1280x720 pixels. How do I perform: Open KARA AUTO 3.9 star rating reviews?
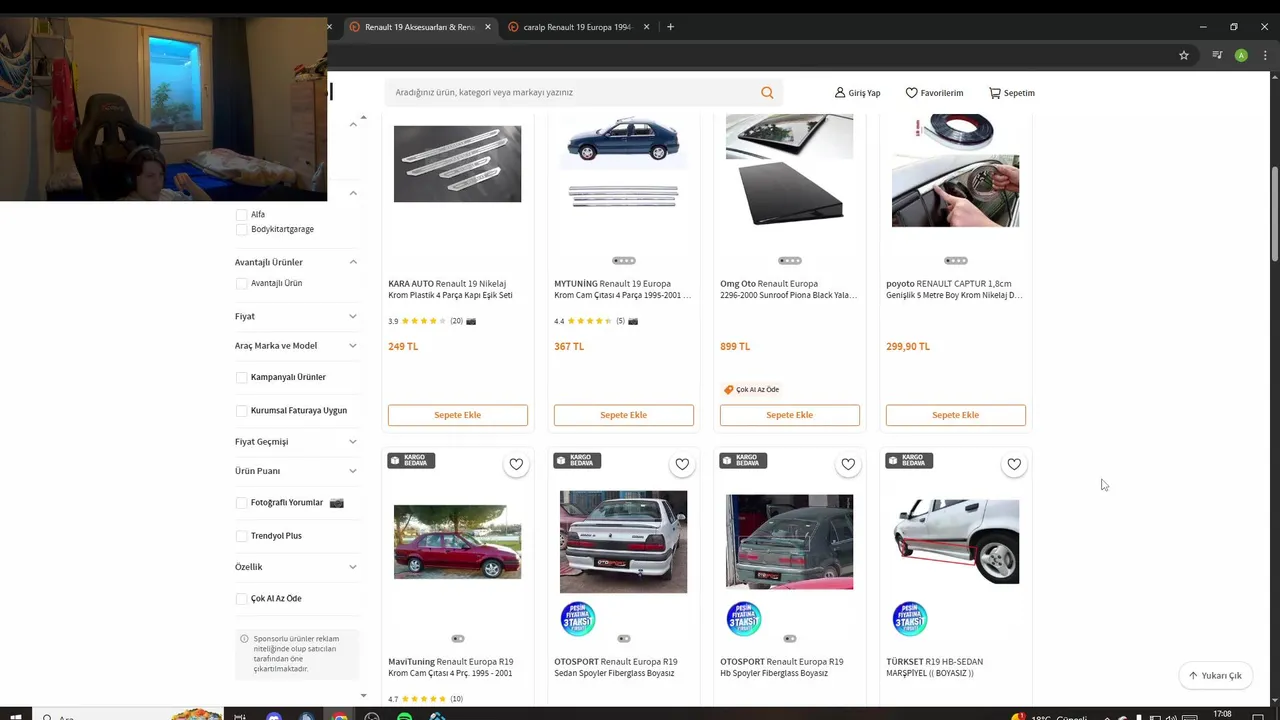pyautogui.click(x=432, y=321)
